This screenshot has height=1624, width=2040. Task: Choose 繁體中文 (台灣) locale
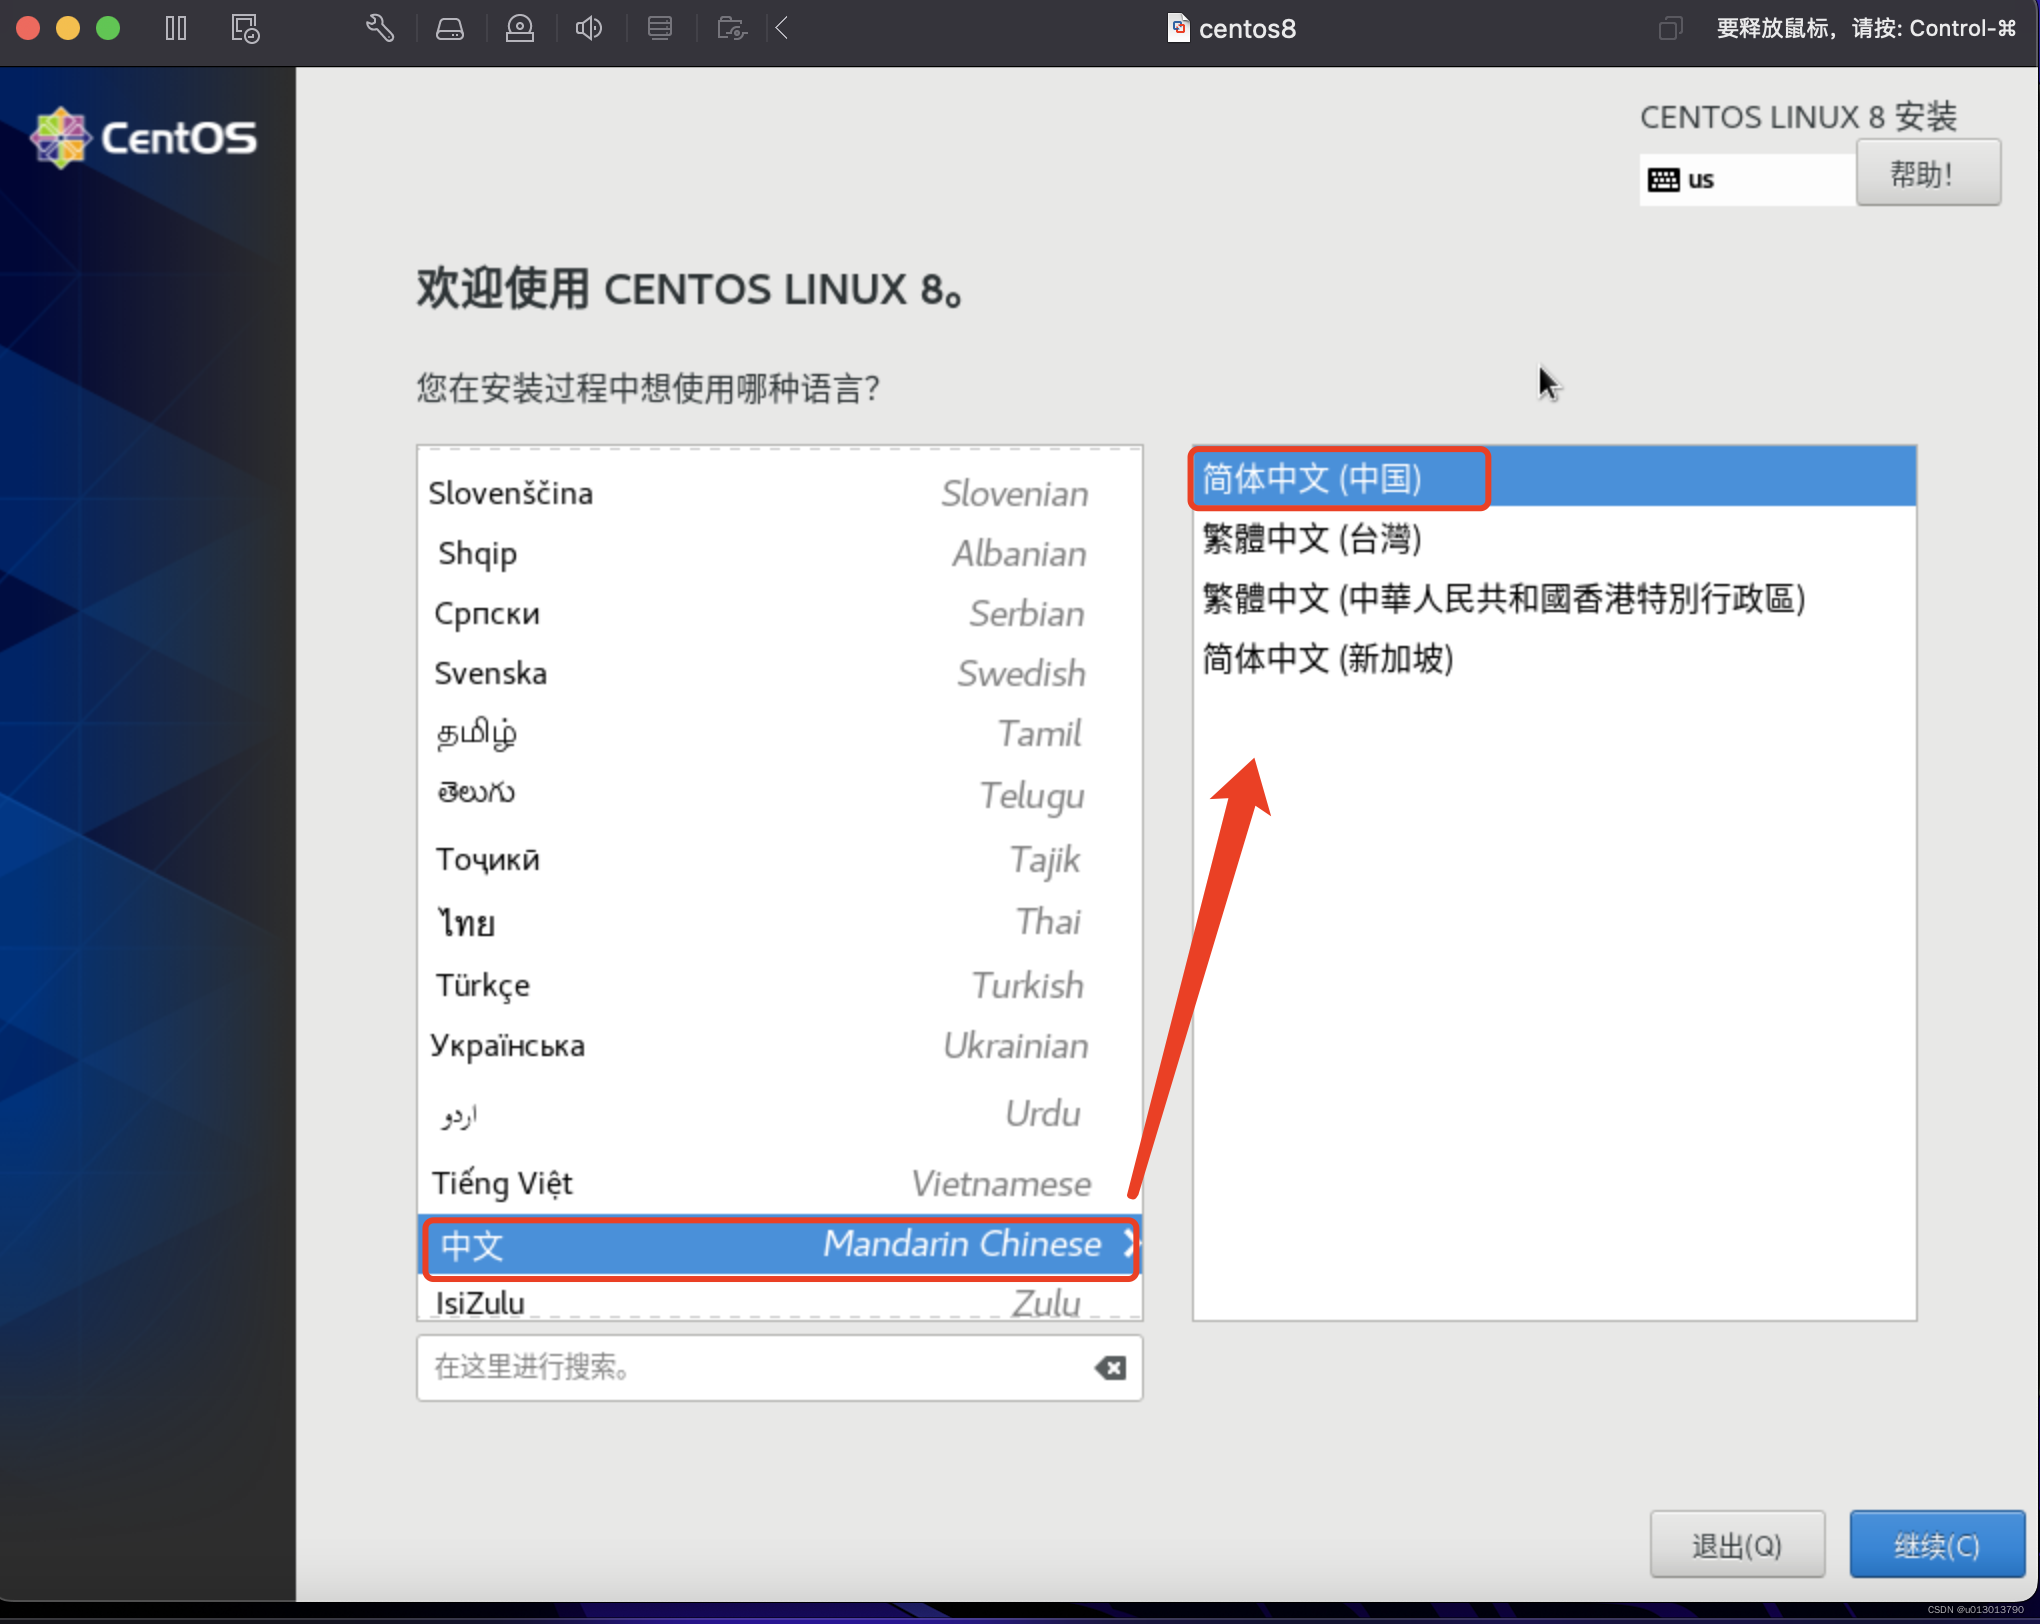click(x=1554, y=538)
